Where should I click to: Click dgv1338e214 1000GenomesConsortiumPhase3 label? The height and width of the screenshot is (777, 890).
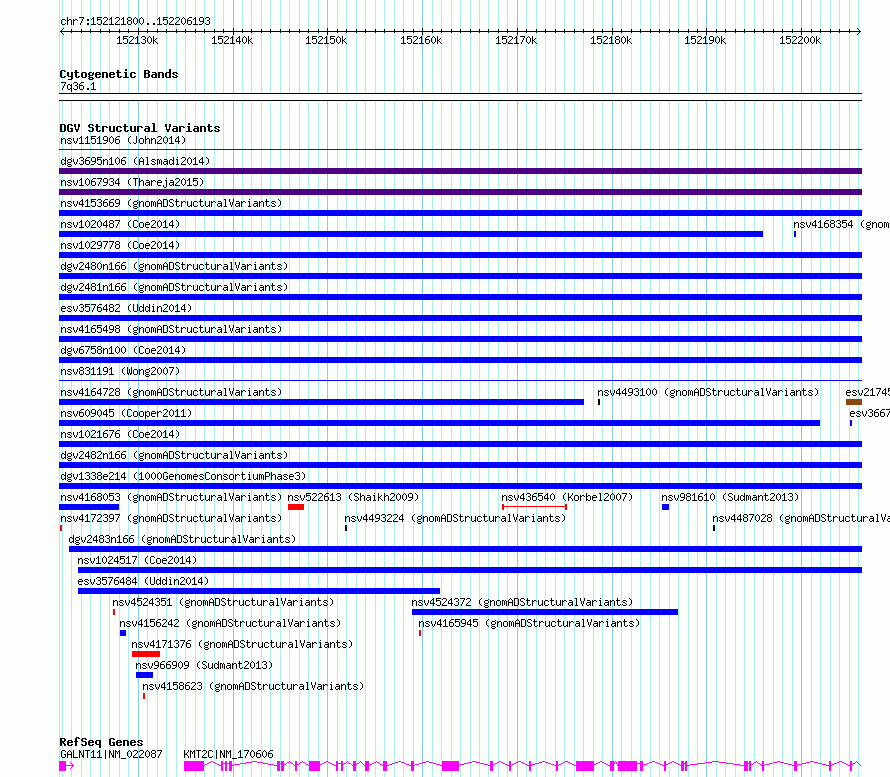coord(183,476)
